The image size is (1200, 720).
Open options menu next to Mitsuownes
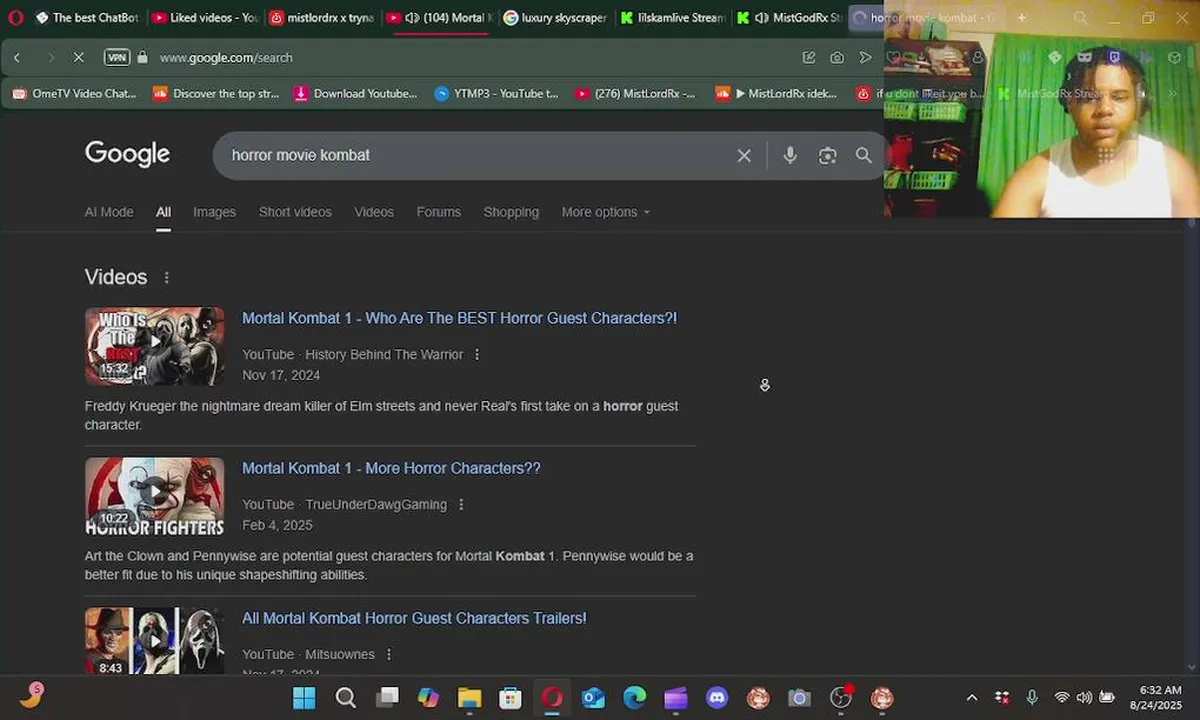(x=389, y=654)
